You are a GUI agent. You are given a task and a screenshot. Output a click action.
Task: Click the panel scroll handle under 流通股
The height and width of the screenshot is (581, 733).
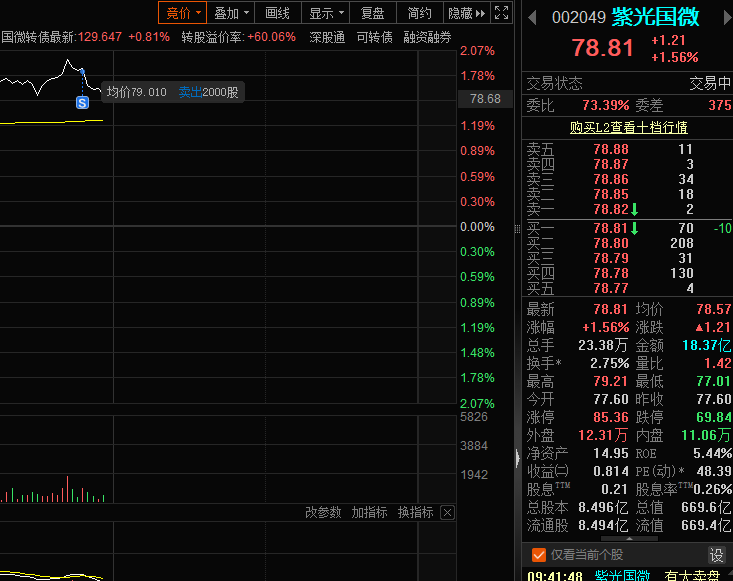tap(629, 538)
